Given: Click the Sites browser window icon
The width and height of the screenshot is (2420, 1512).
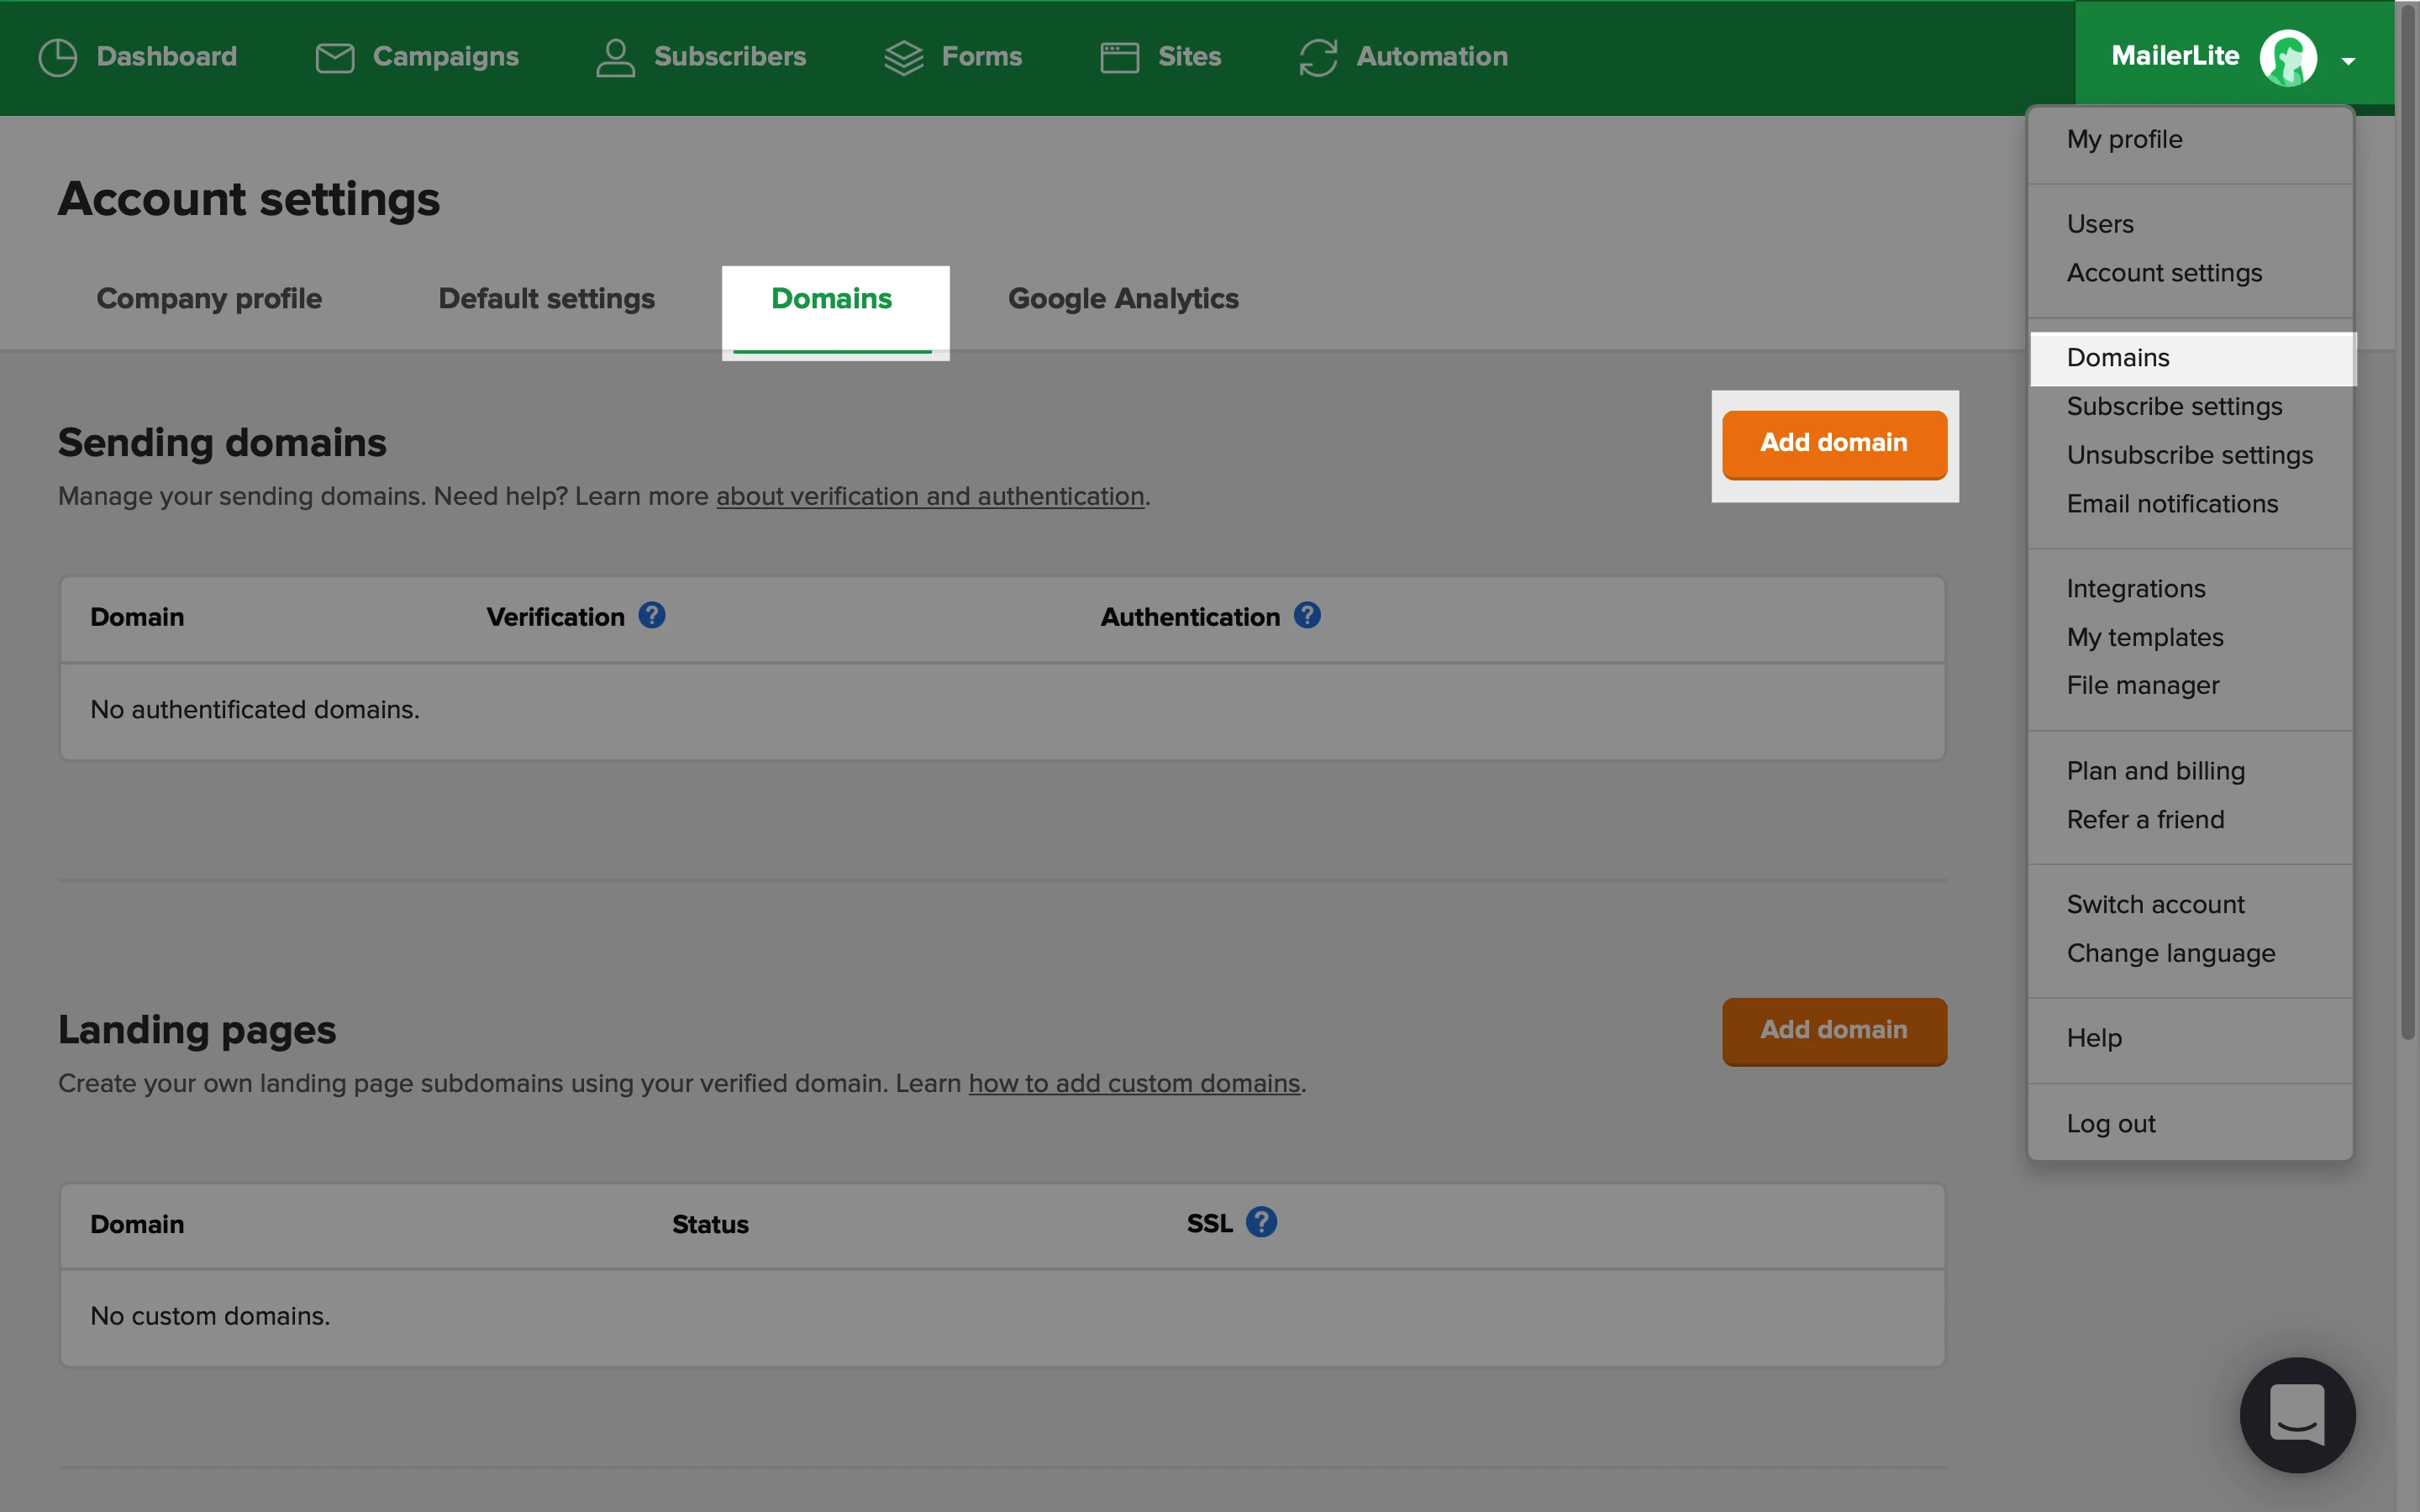Looking at the screenshot, I should click(x=1119, y=57).
